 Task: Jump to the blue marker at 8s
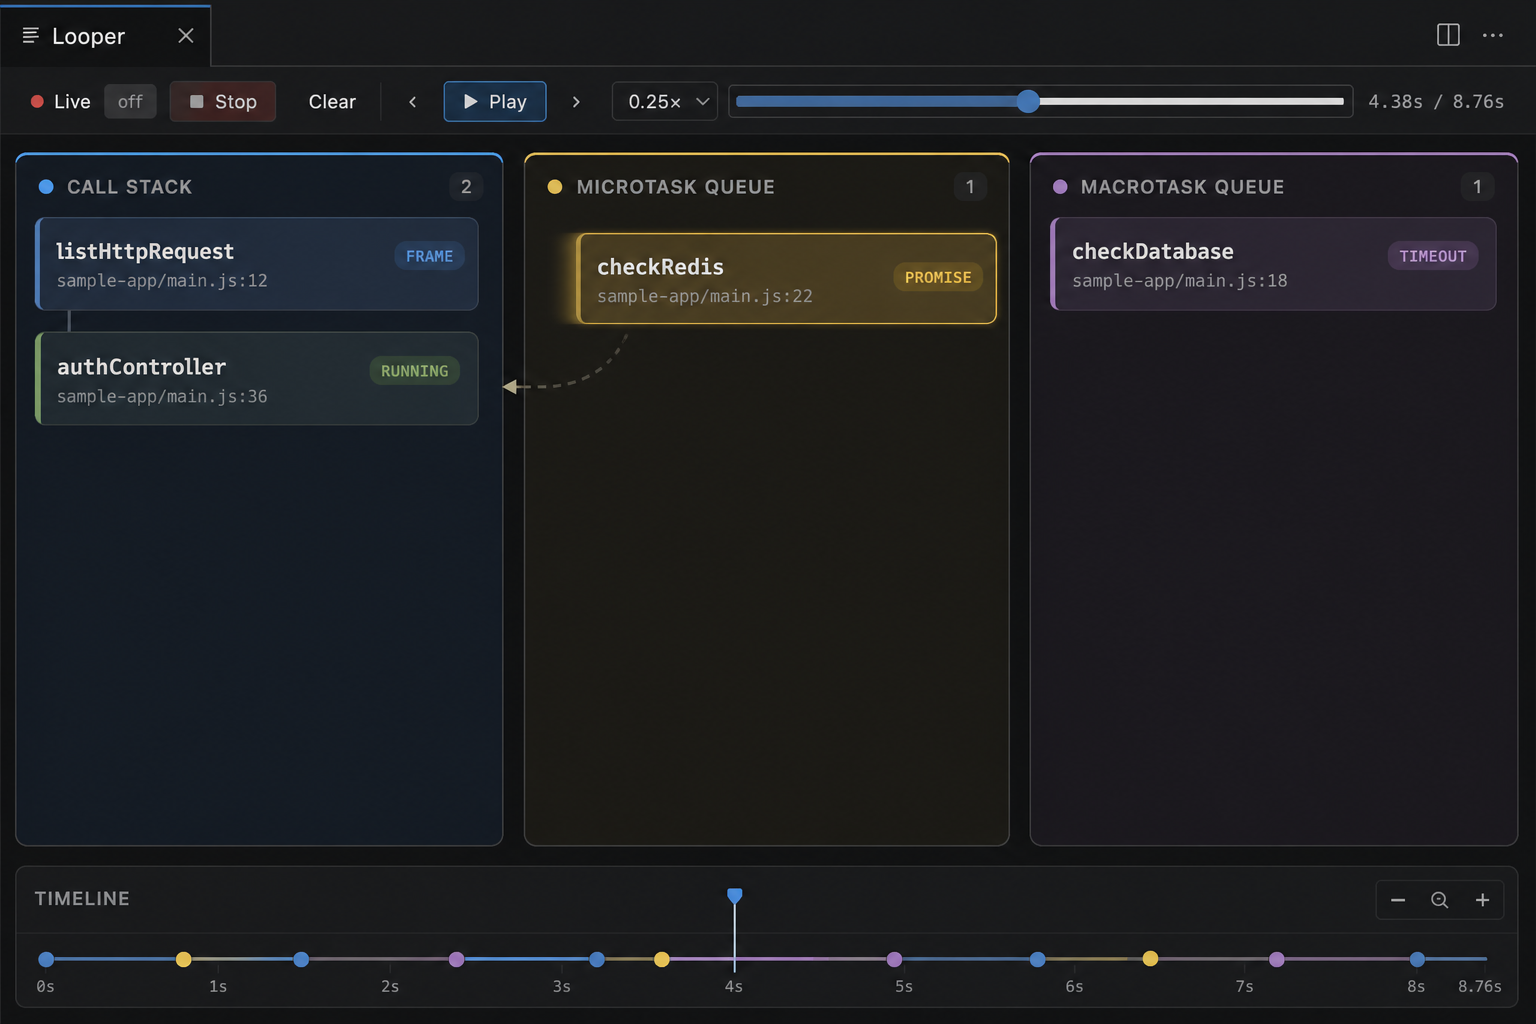(1417, 959)
